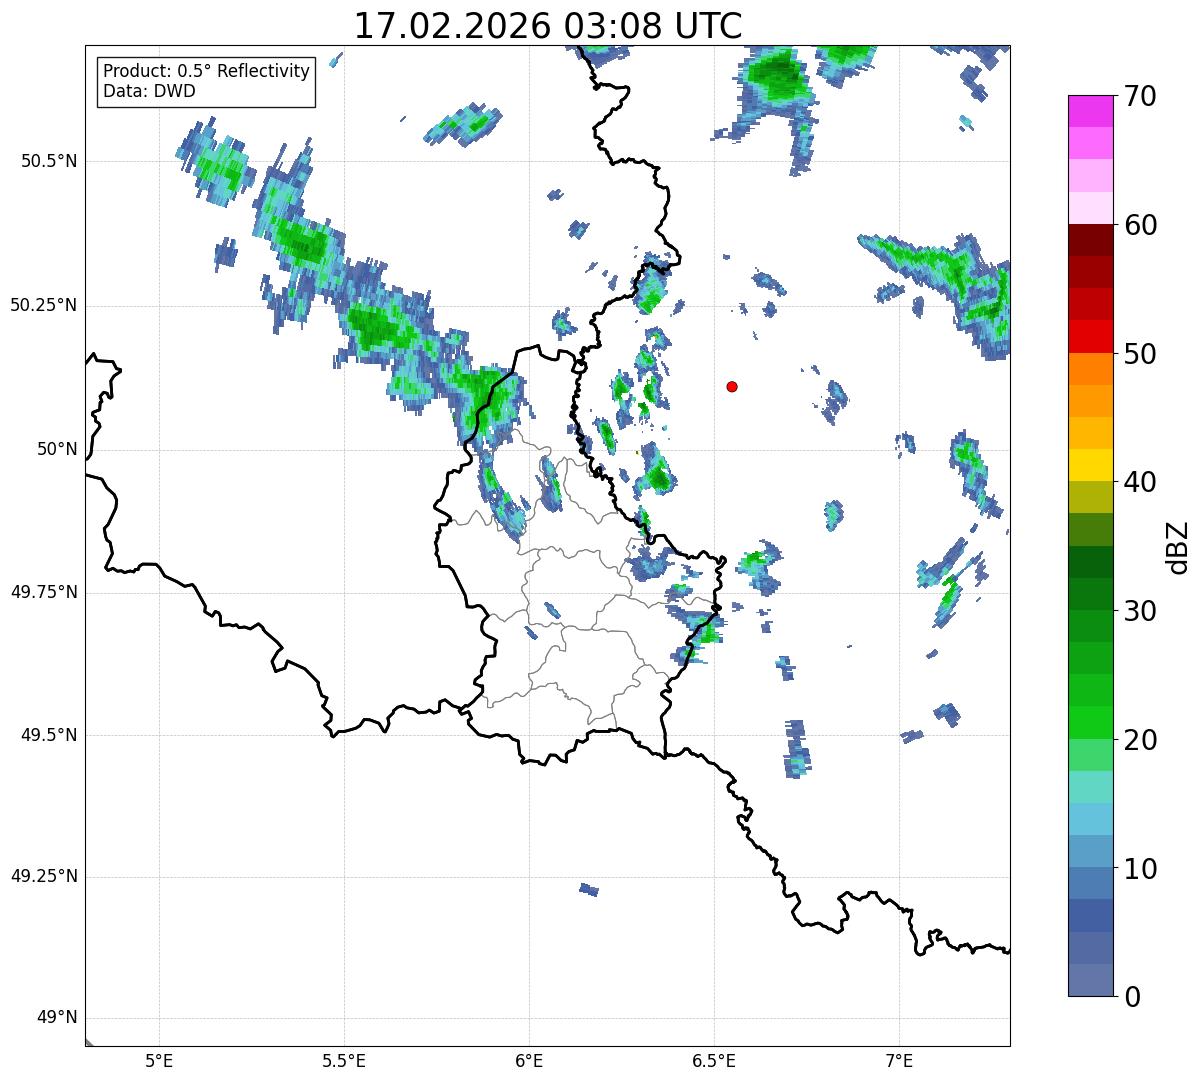Image resolution: width=1202 pixels, height=1081 pixels.
Task: Click the 6.5°E longitude label
Action: pos(714,1062)
